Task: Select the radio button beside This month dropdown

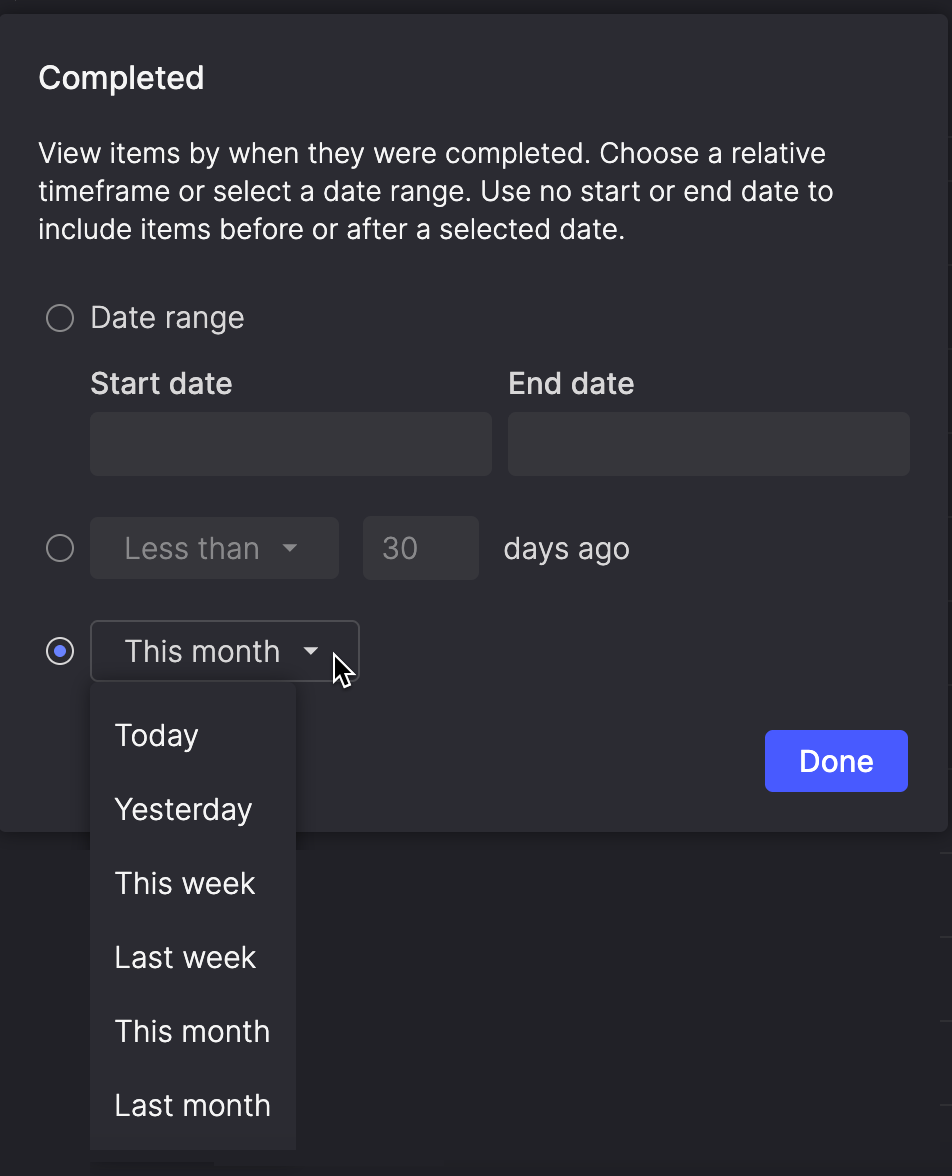Action: click(60, 652)
